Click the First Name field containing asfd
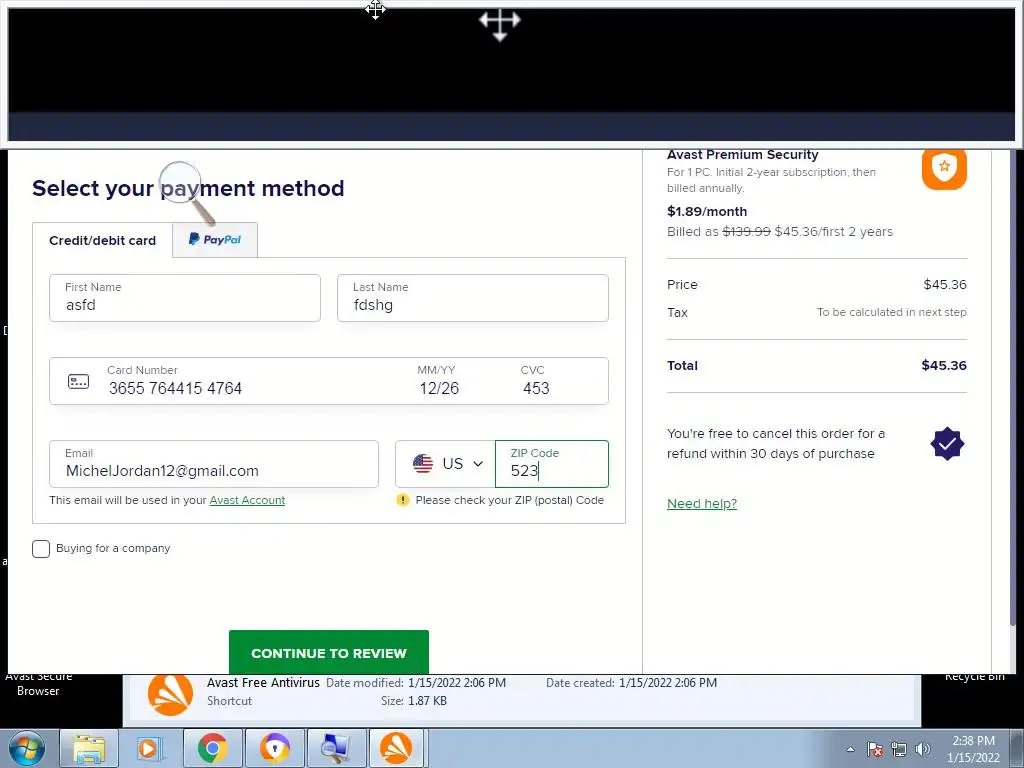The image size is (1024, 768). tap(185, 298)
